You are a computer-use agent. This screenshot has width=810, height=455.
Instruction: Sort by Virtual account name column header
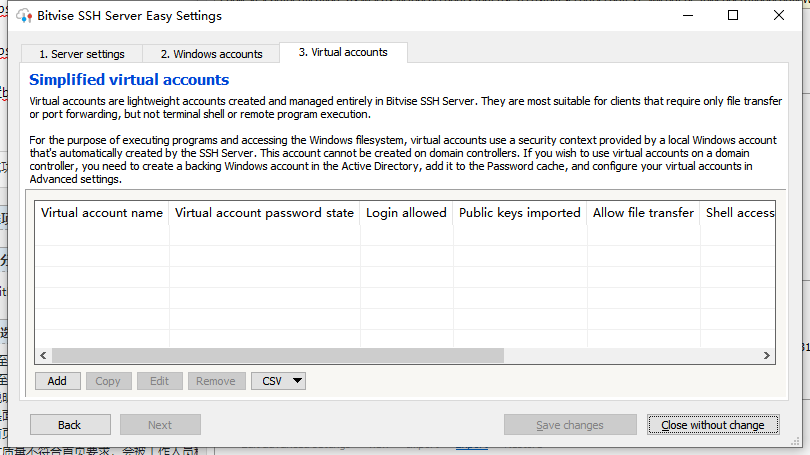102,213
